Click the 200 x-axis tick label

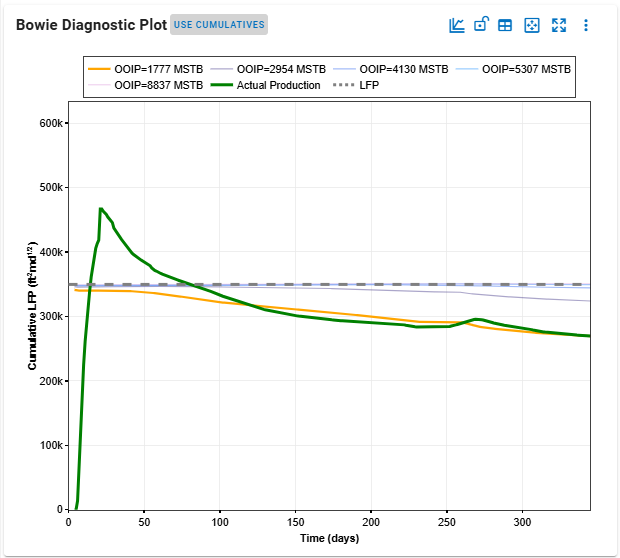click(x=371, y=522)
